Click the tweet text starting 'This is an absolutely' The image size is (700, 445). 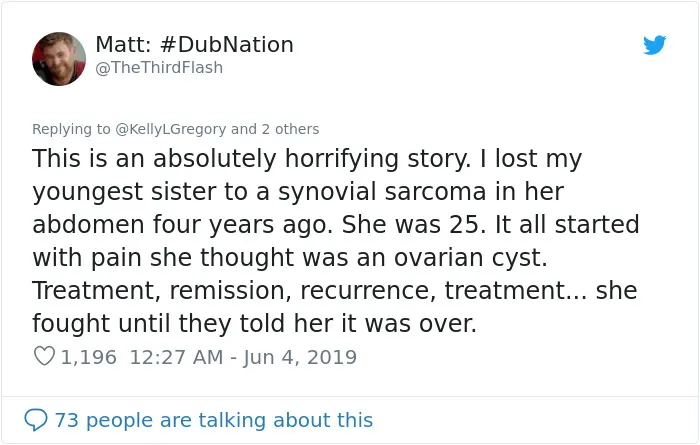click(x=335, y=241)
